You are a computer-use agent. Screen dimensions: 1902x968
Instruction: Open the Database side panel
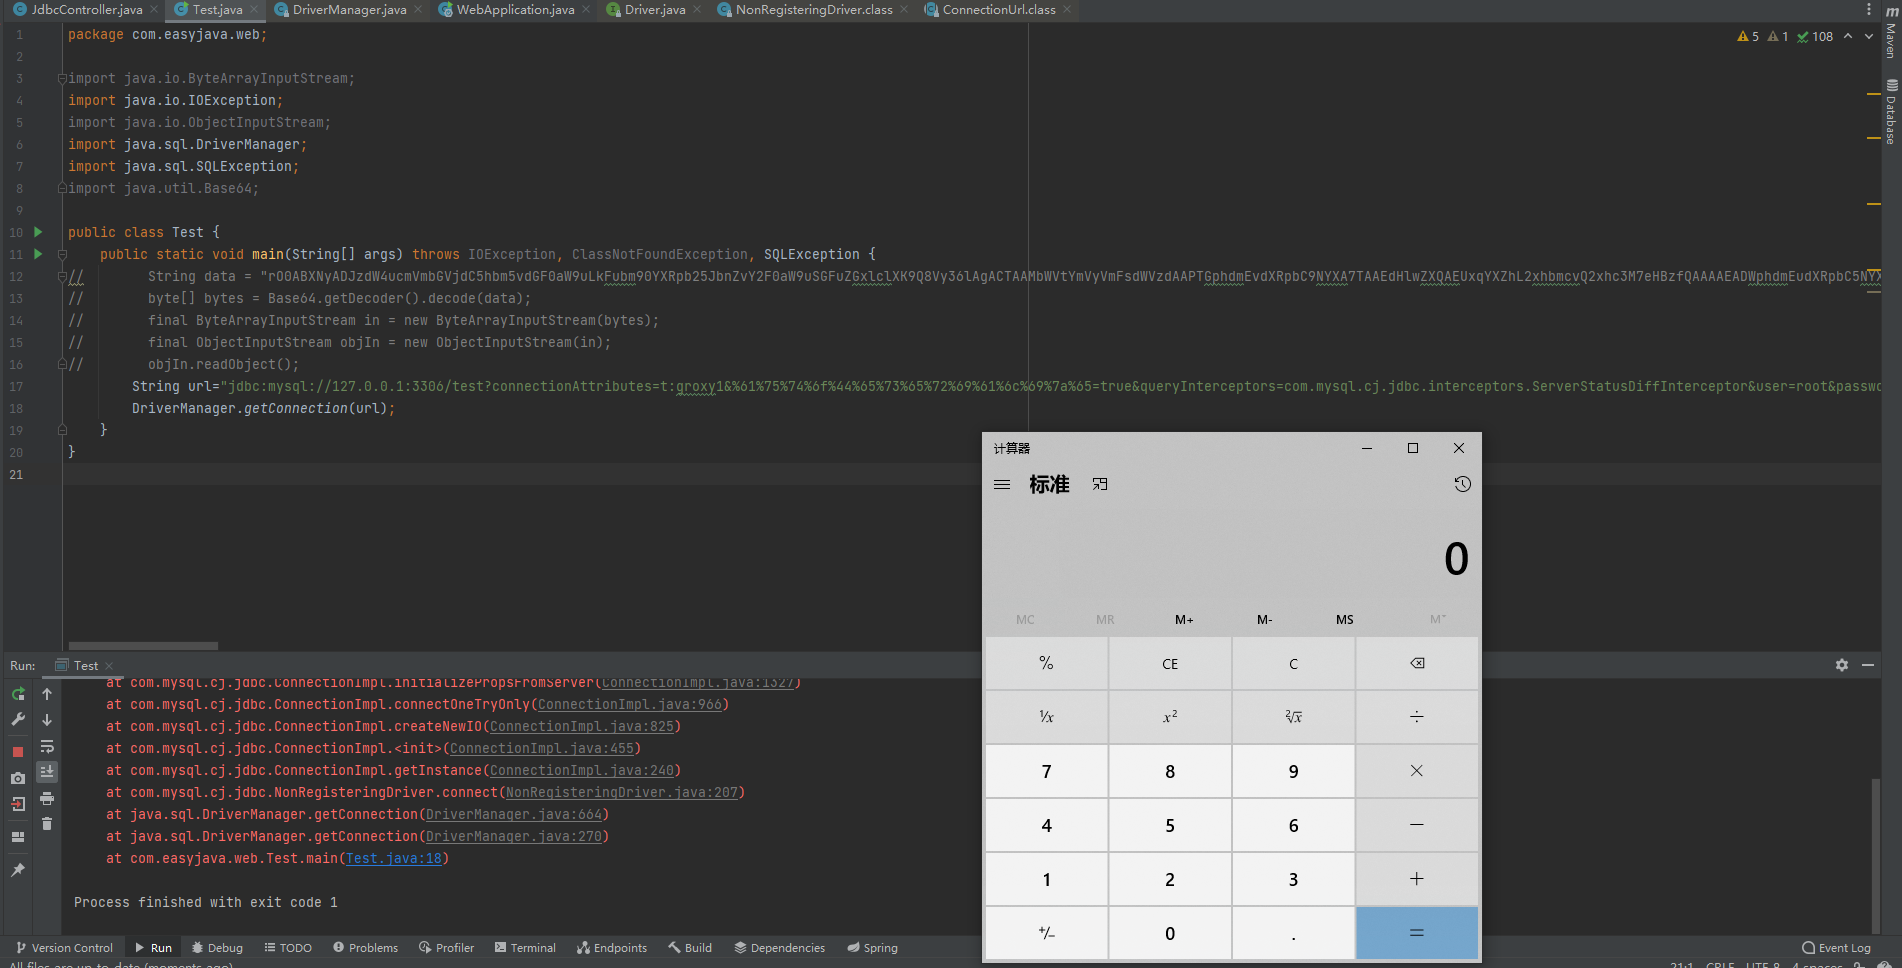pyautogui.click(x=1891, y=112)
